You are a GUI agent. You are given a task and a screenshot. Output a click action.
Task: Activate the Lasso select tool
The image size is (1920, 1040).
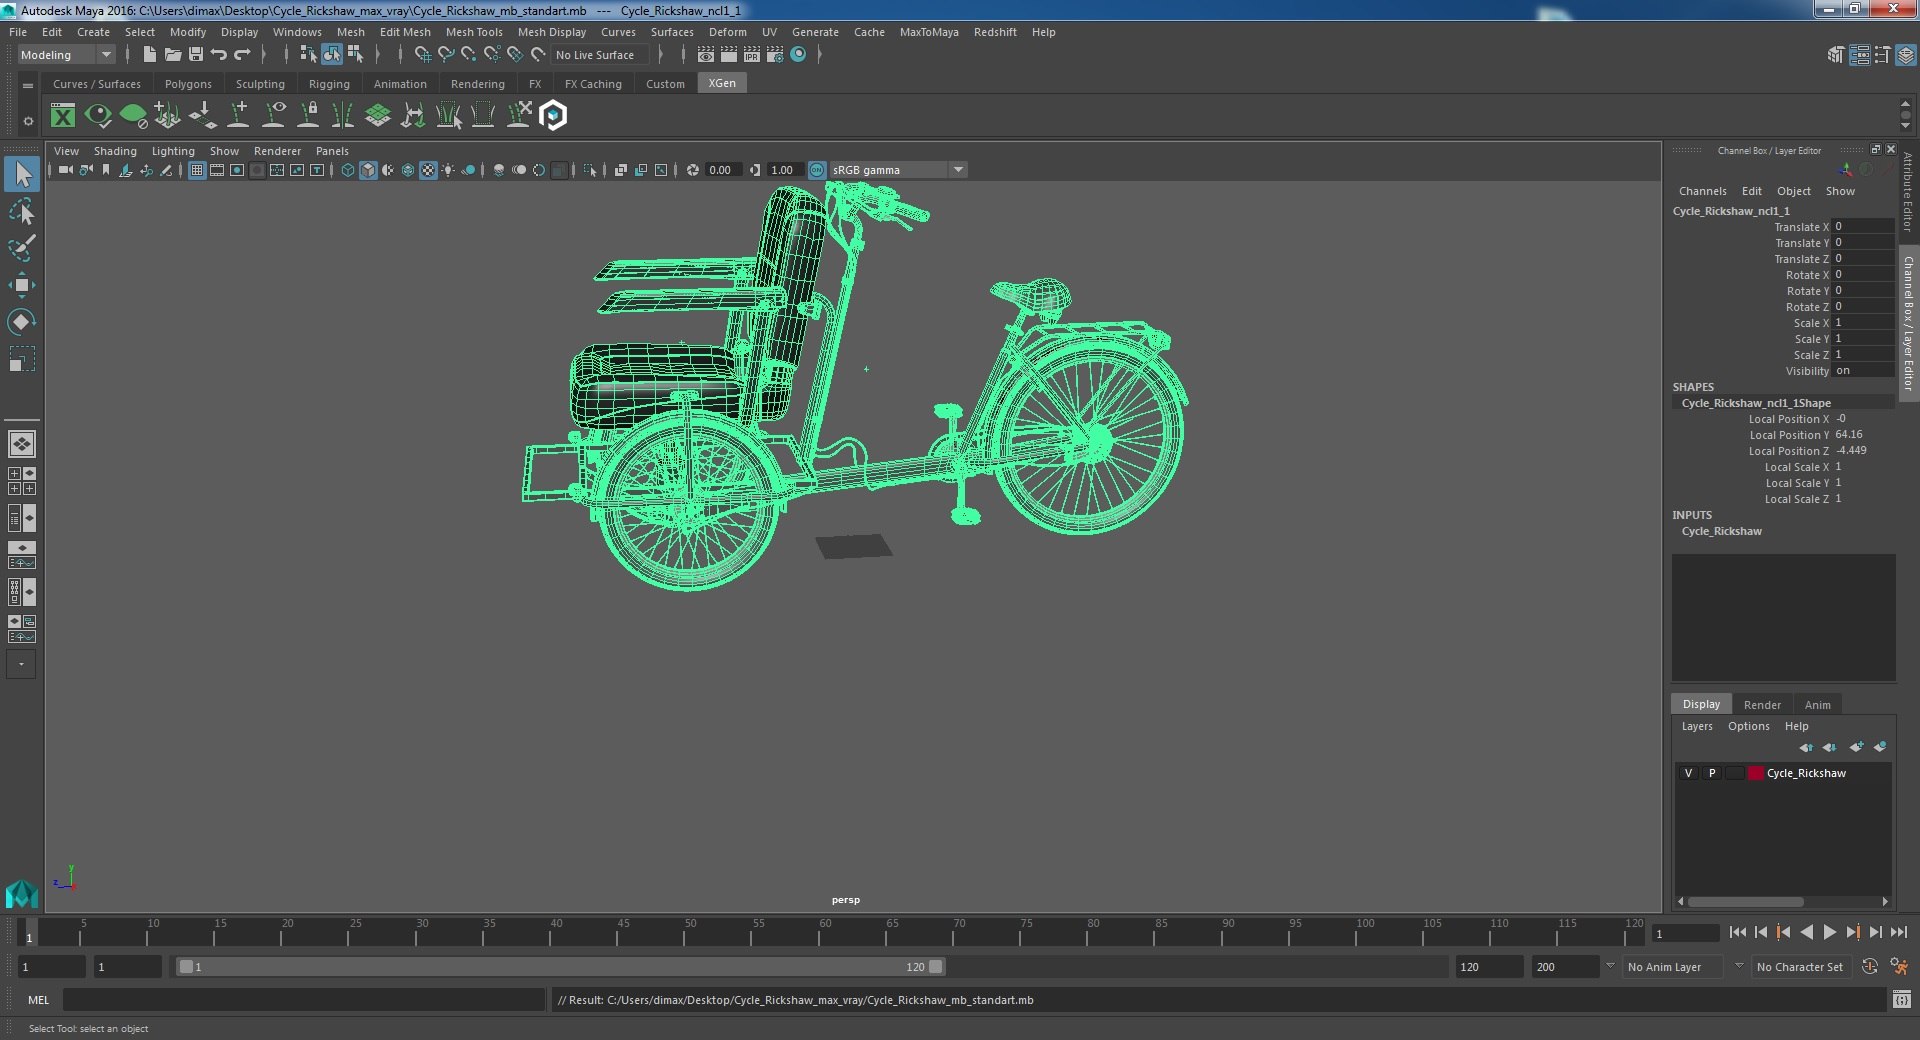[x=21, y=211]
